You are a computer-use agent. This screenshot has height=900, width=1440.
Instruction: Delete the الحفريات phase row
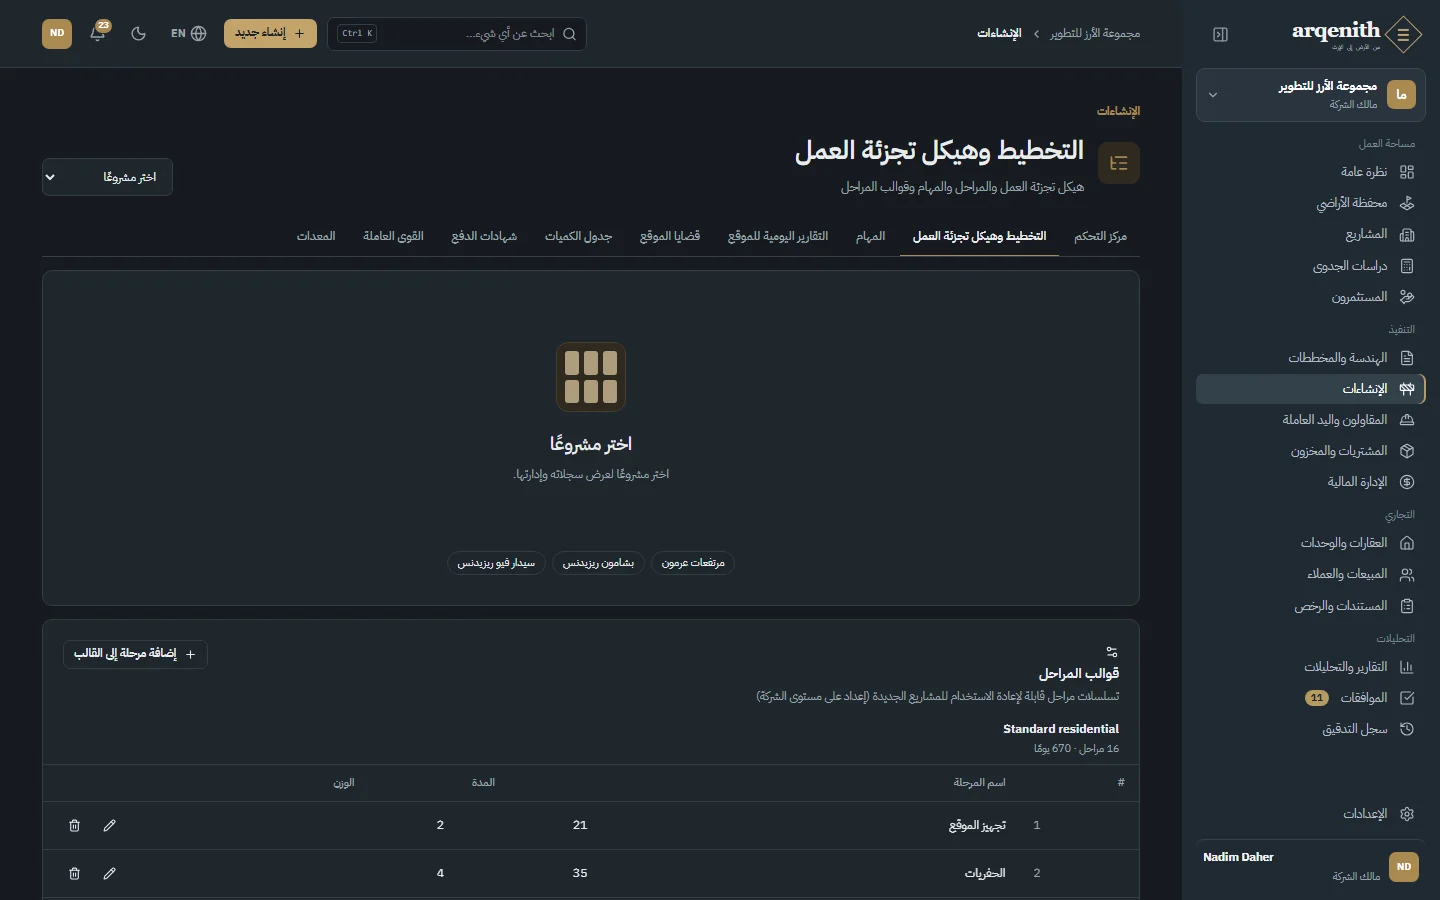click(74, 874)
